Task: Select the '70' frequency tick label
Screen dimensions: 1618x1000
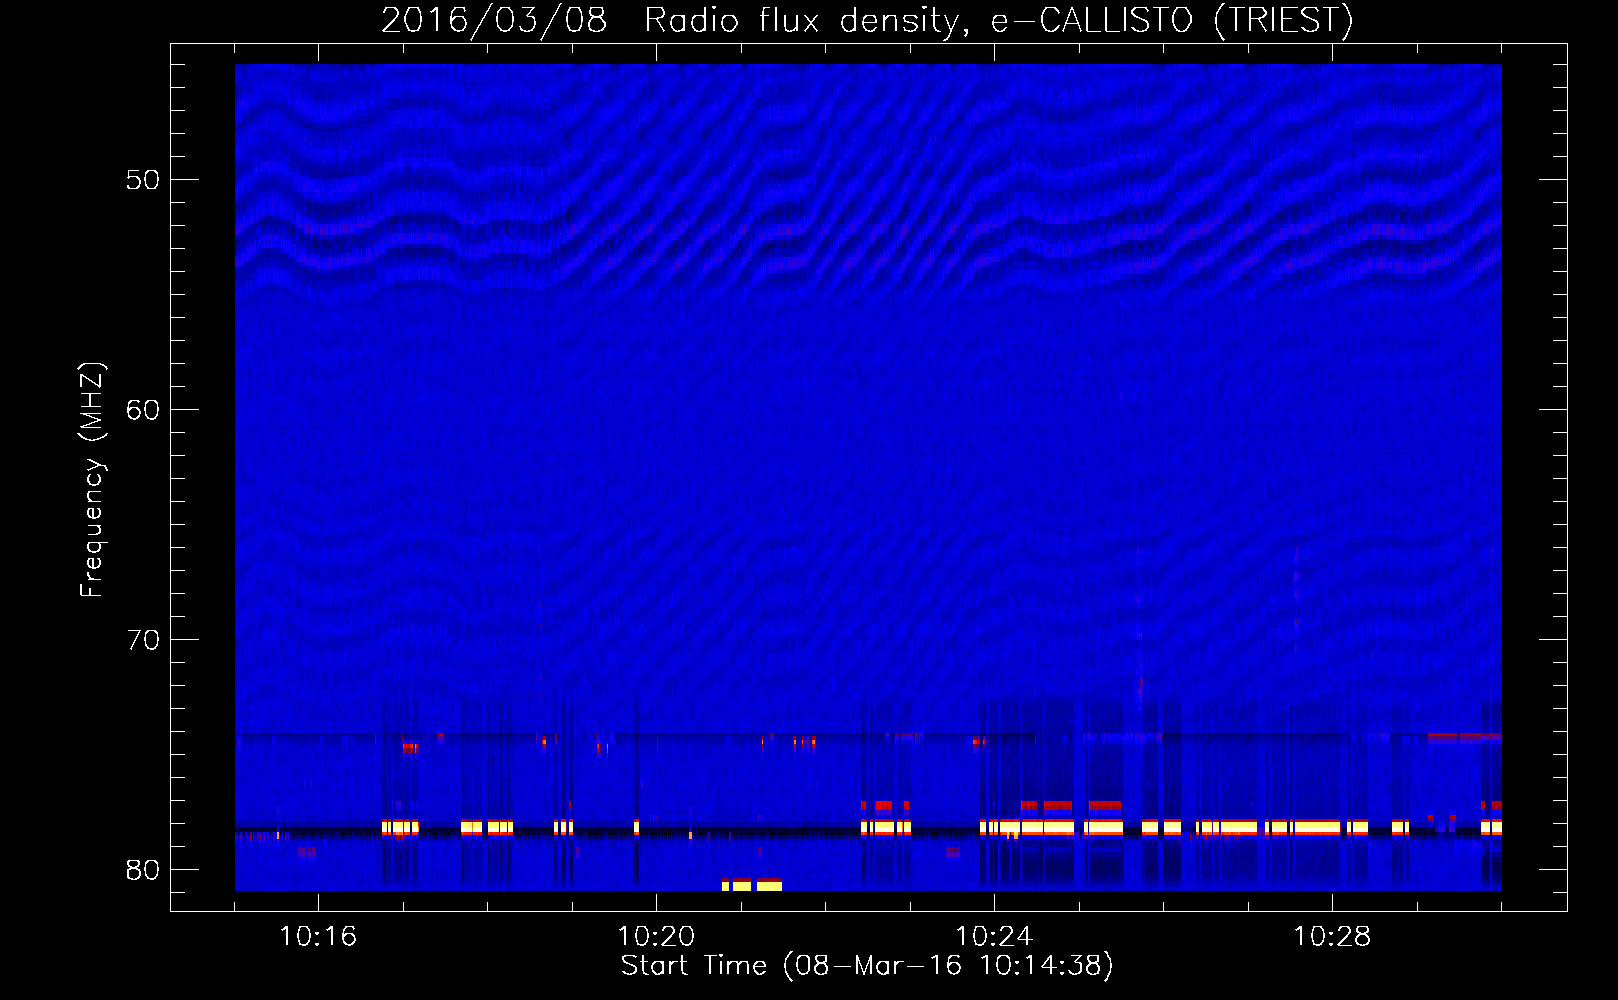Action: (143, 640)
